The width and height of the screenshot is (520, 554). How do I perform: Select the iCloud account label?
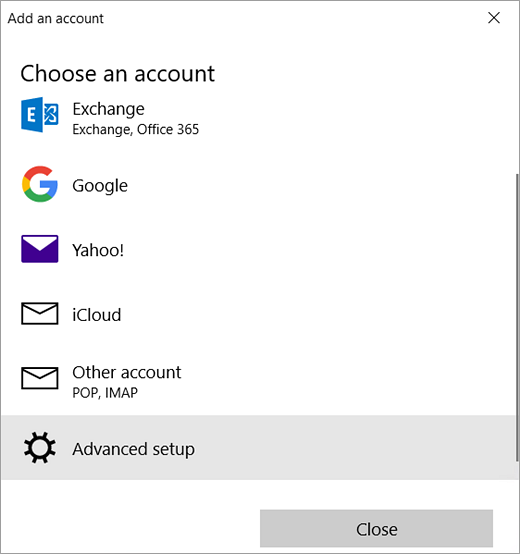[x=97, y=315]
